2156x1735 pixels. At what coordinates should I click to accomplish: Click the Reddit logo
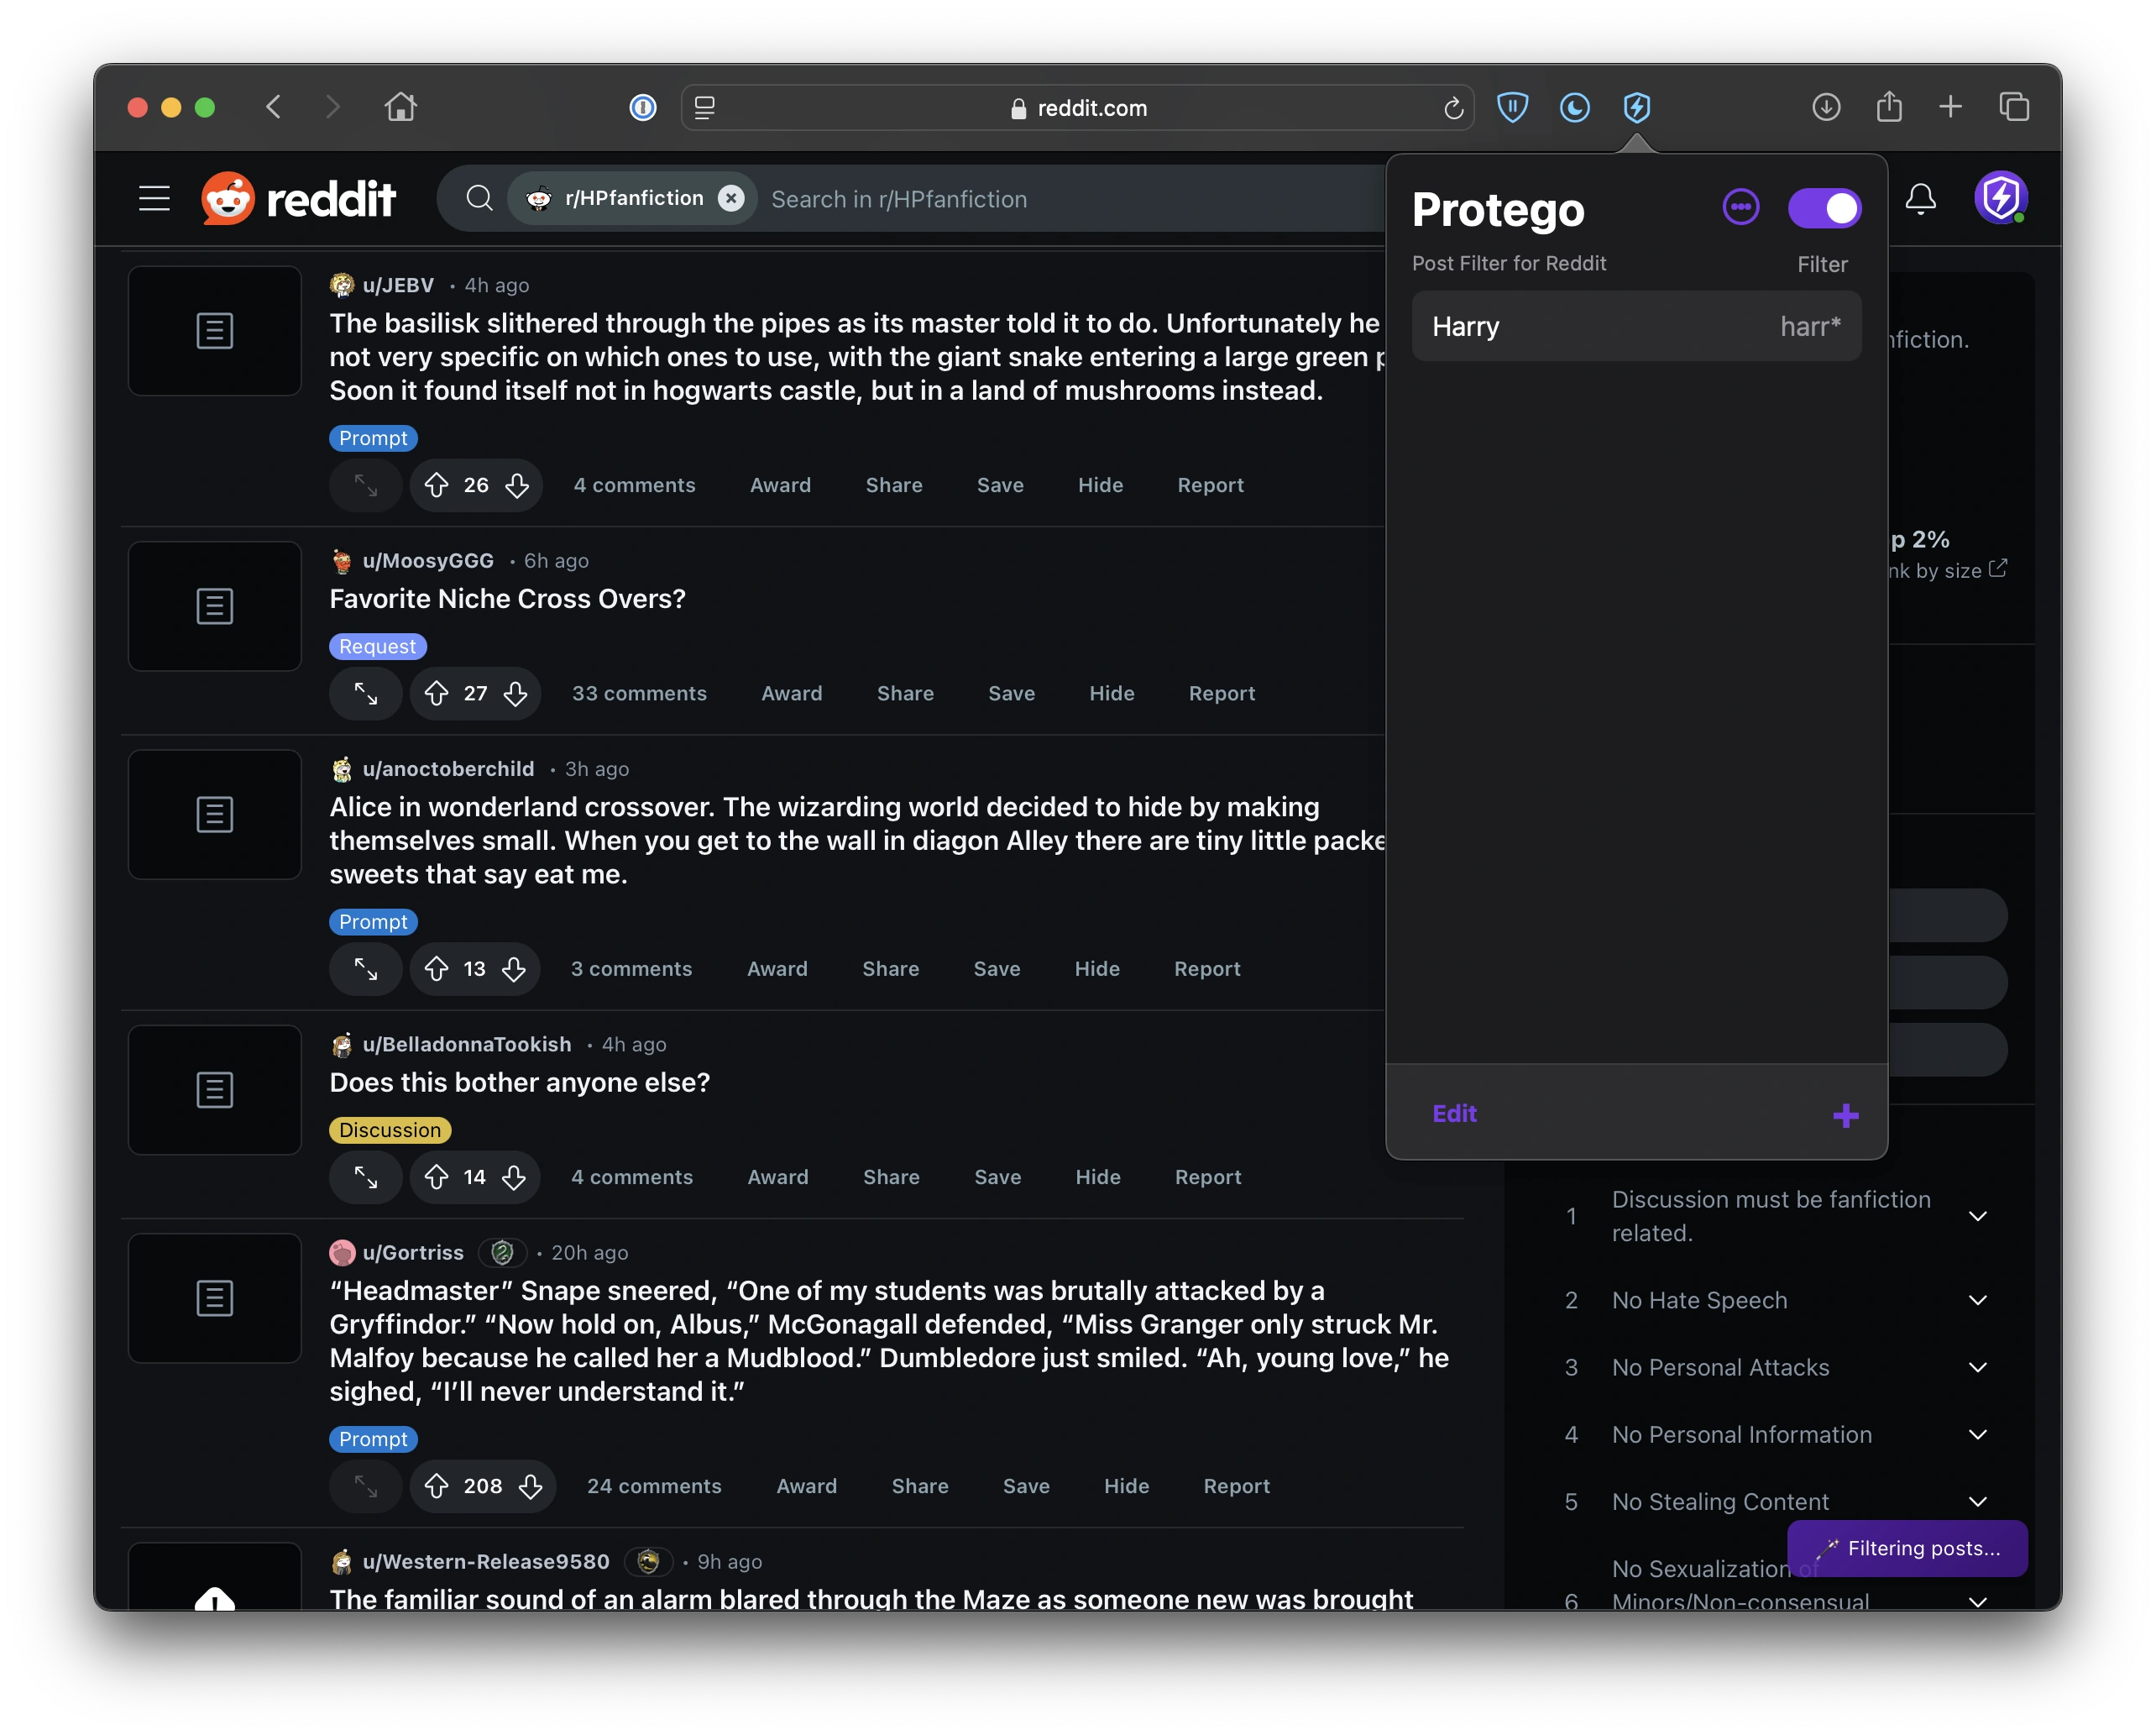point(300,198)
